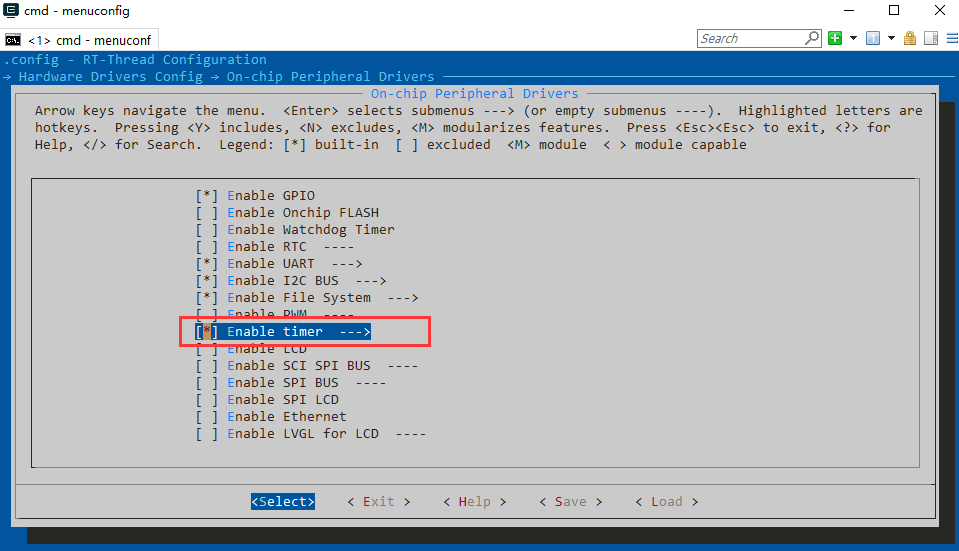Screen dimensions: 959x551
Task: Click the cmd app icon in title bar
Action: (12, 11)
